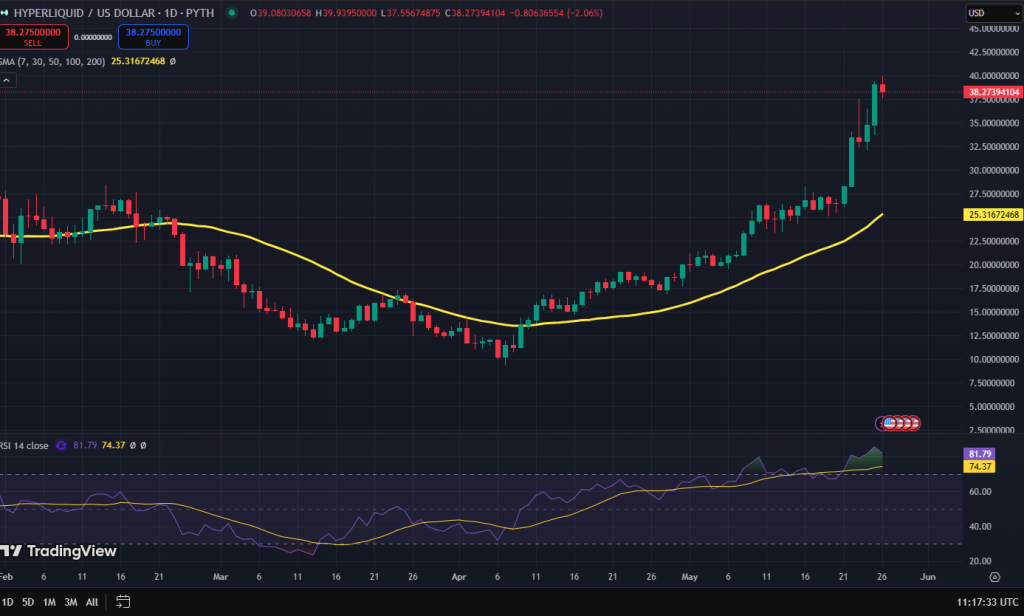Image resolution: width=1024 pixels, height=616 pixels.
Task: Click the Jun label on time axis
Action: click(927, 577)
